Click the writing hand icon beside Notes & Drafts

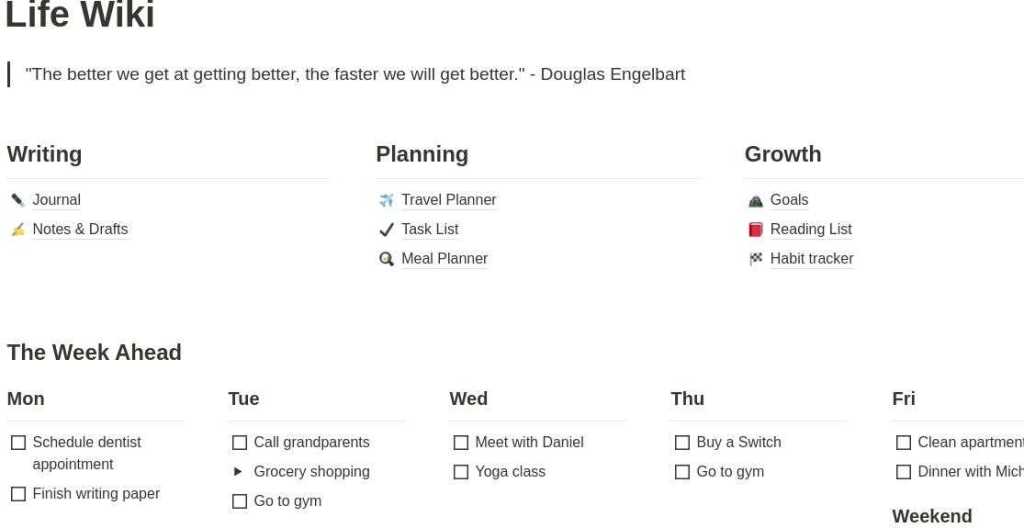tap(17, 229)
